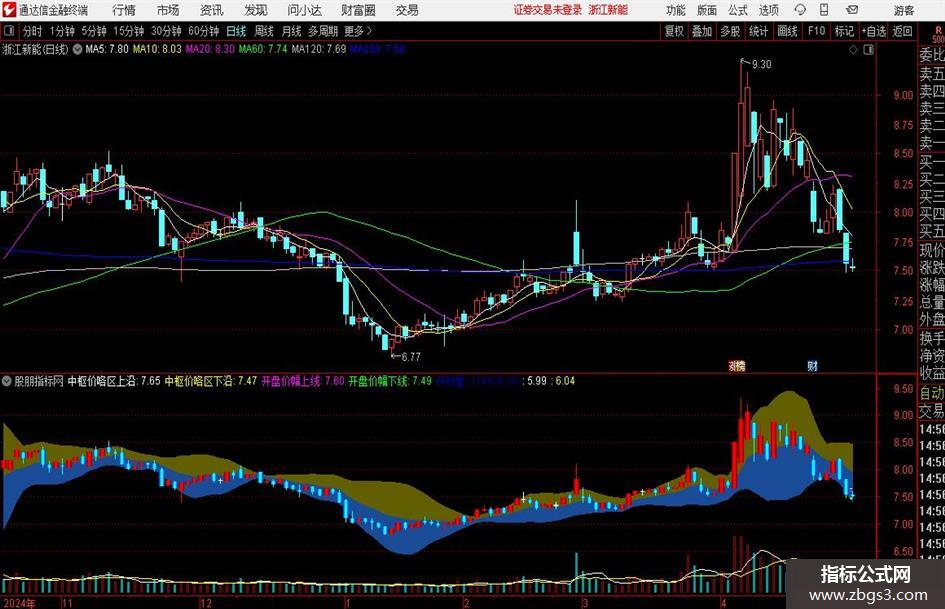Switch to the 1分钟 period tab
The width and height of the screenshot is (945, 609).
[x=62, y=31]
